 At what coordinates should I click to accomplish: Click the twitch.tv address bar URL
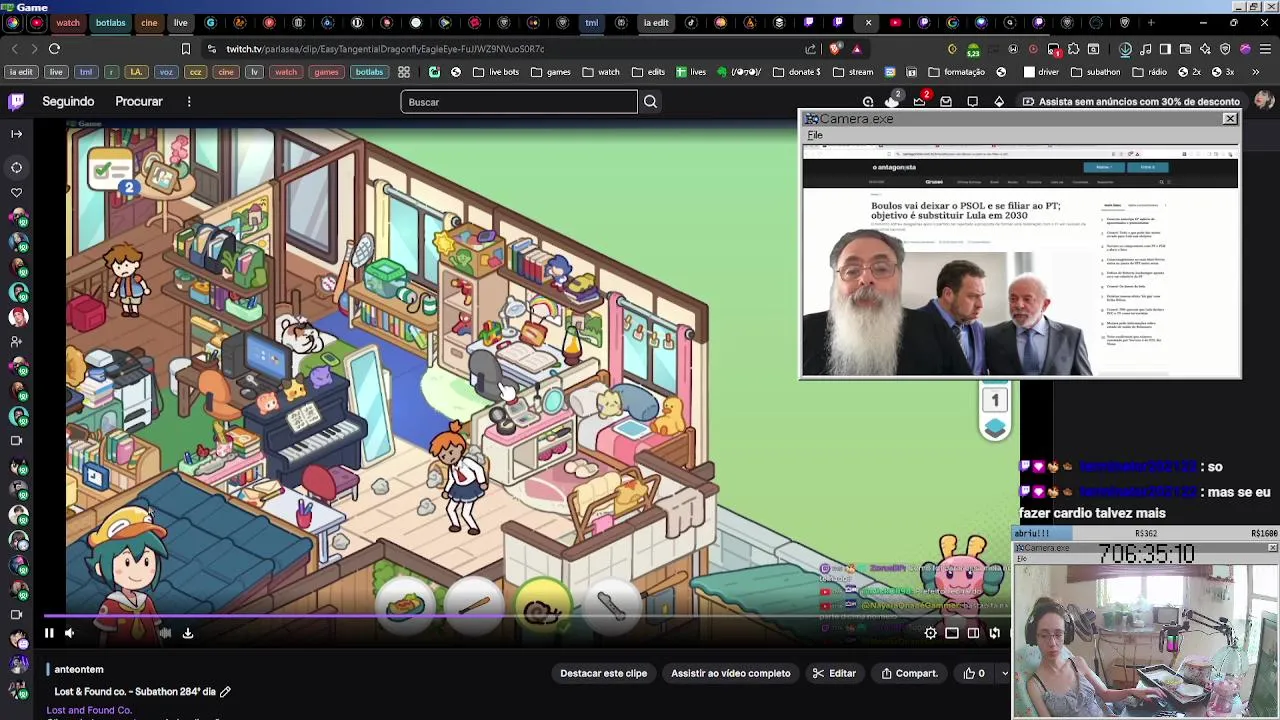385,48
